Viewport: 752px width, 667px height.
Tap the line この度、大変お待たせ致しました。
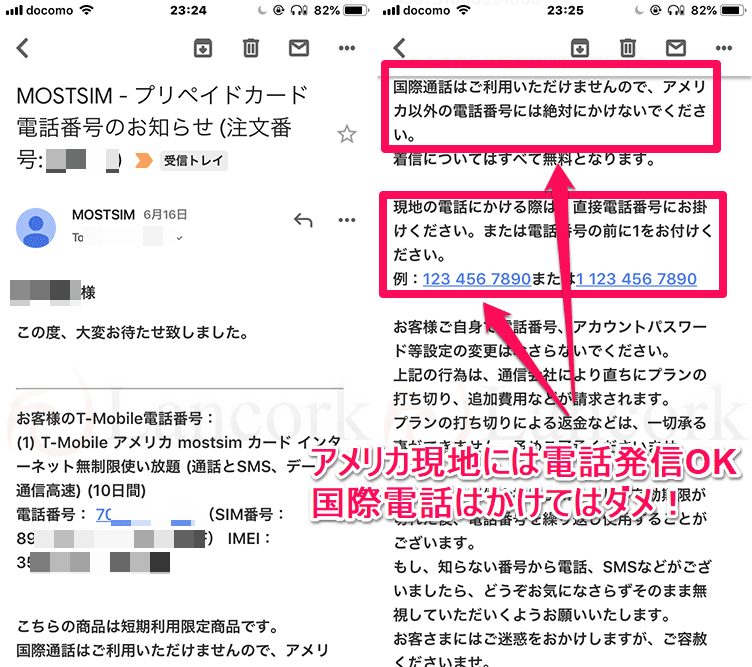pyautogui.click(x=133, y=332)
